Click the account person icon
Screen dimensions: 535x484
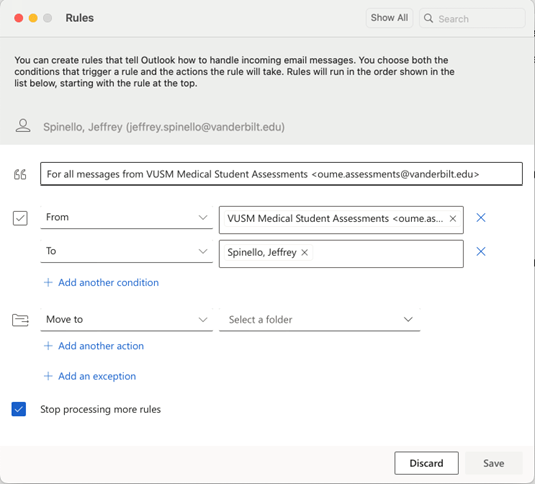tap(23, 126)
